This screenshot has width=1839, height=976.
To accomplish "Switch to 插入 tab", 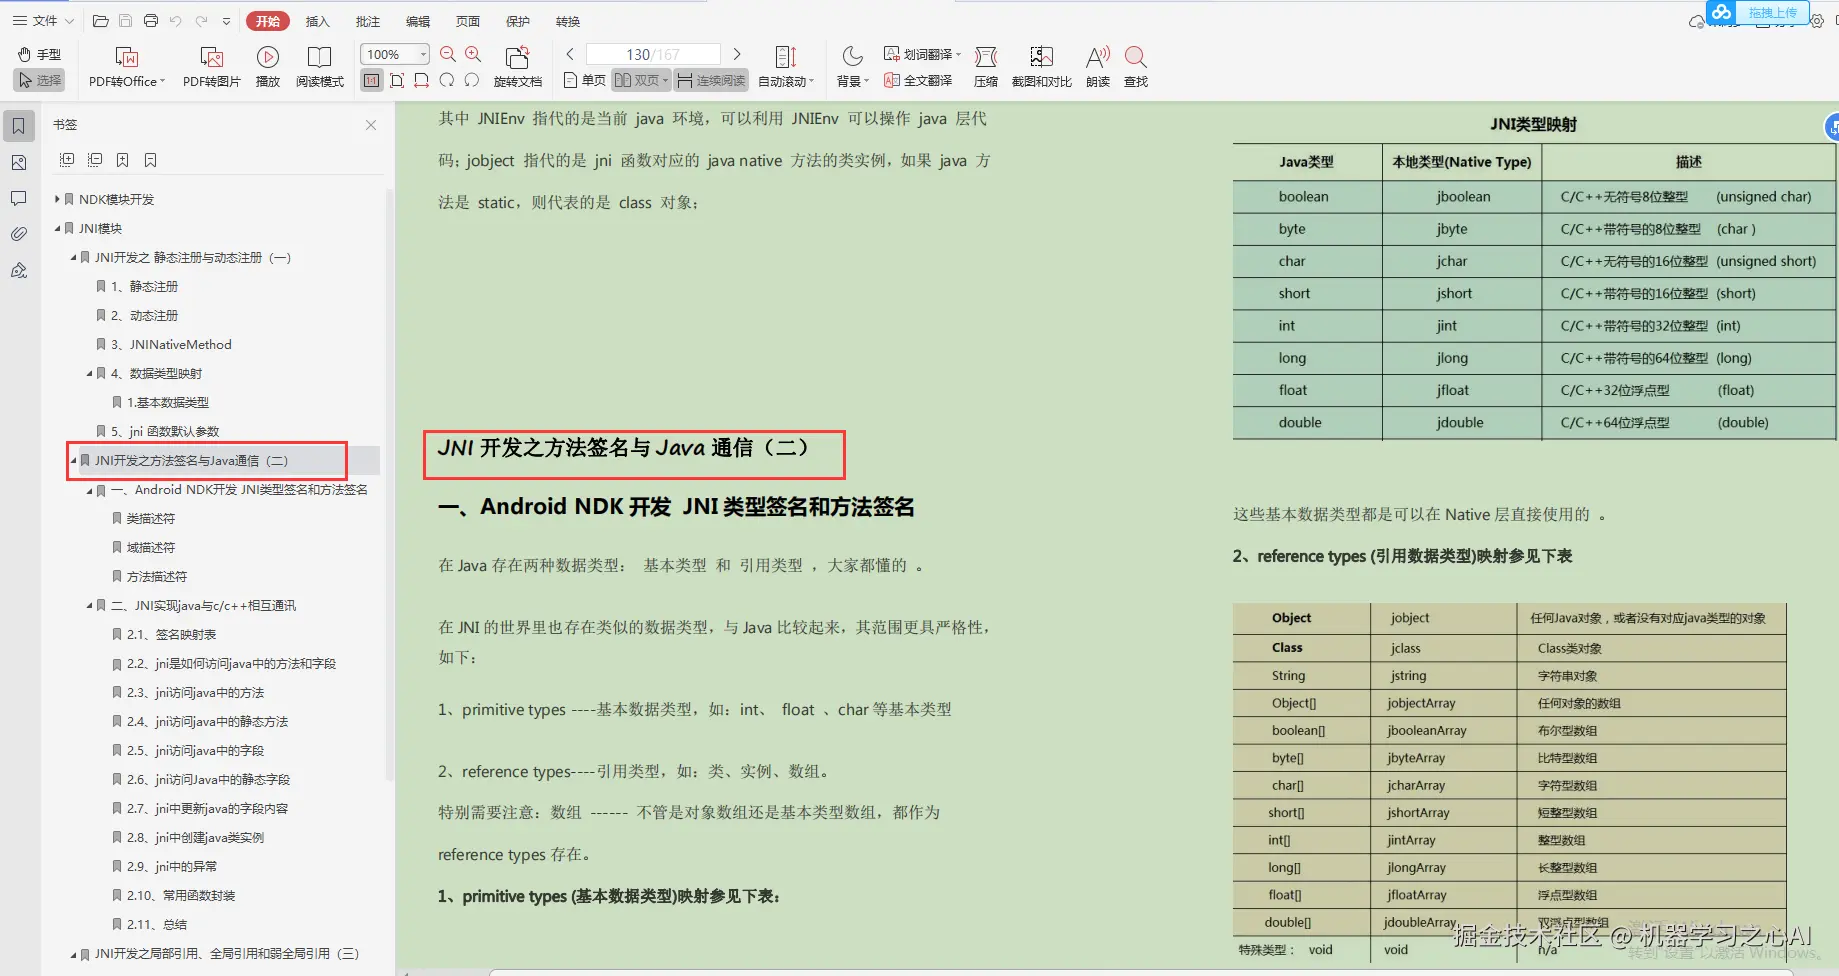I will [x=317, y=21].
